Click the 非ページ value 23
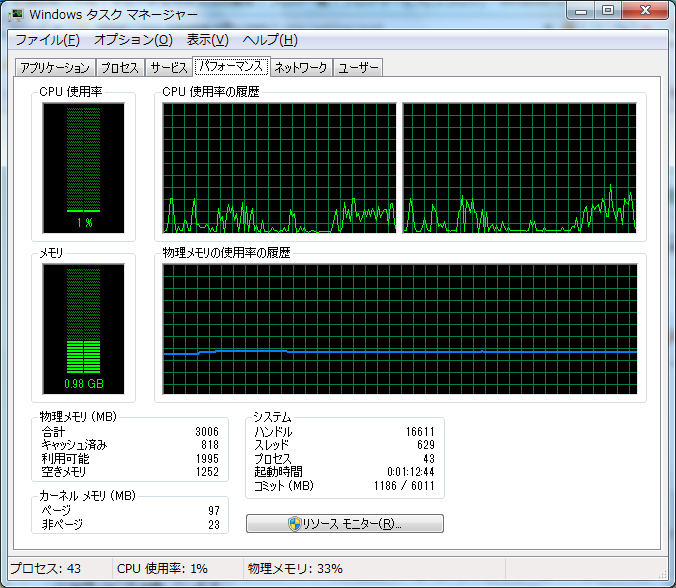Viewport: 676px width, 588px height. pyautogui.click(x=214, y=525)
